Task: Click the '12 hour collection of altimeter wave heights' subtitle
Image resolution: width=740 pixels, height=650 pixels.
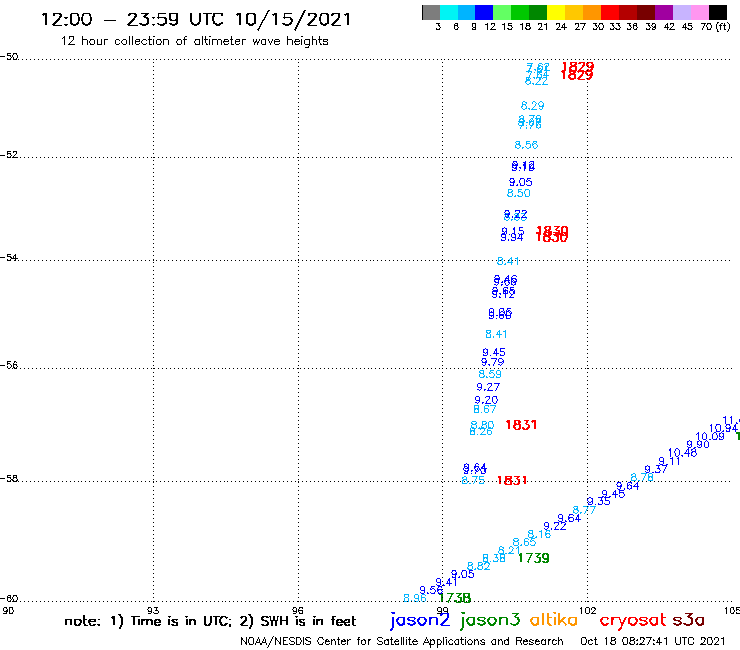Action: click(x=194, y=41)
